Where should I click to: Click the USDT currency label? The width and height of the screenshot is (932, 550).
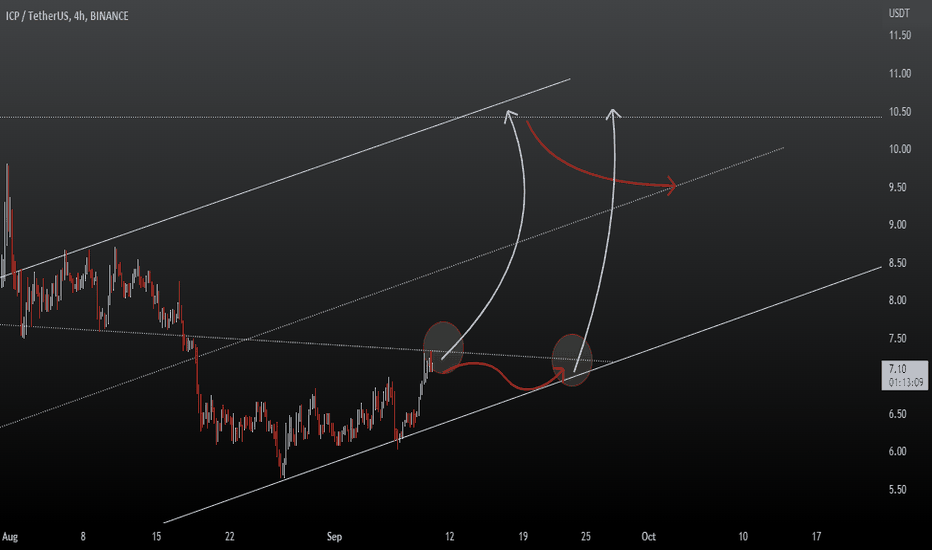pos(899,13)
